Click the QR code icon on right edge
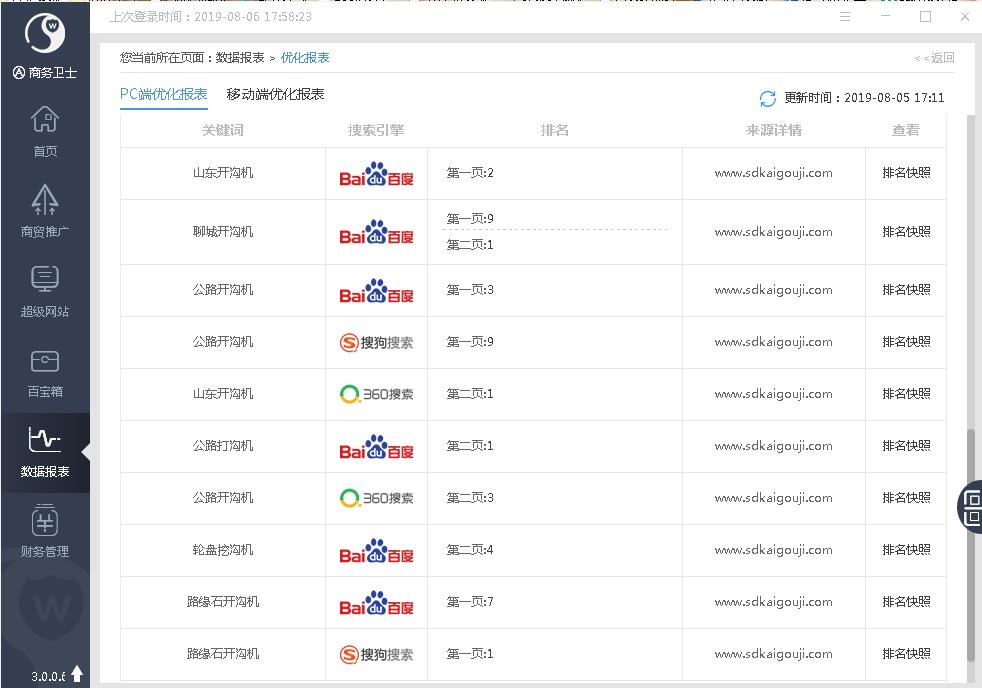This screenshot has height=688, width=982. (971, 506)
